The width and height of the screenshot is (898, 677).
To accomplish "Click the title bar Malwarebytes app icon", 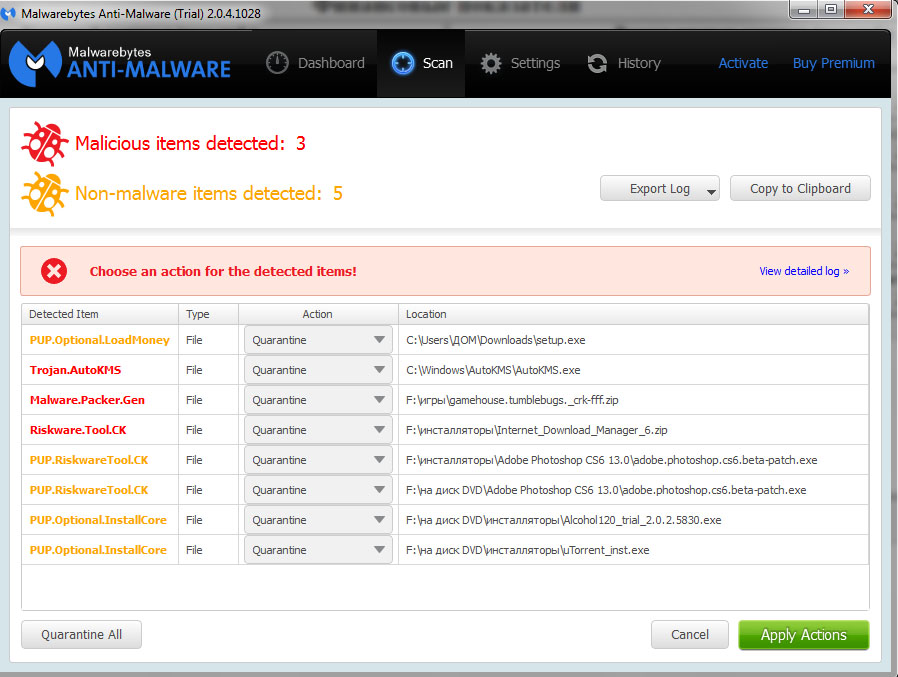I will [x=9, y=13].
